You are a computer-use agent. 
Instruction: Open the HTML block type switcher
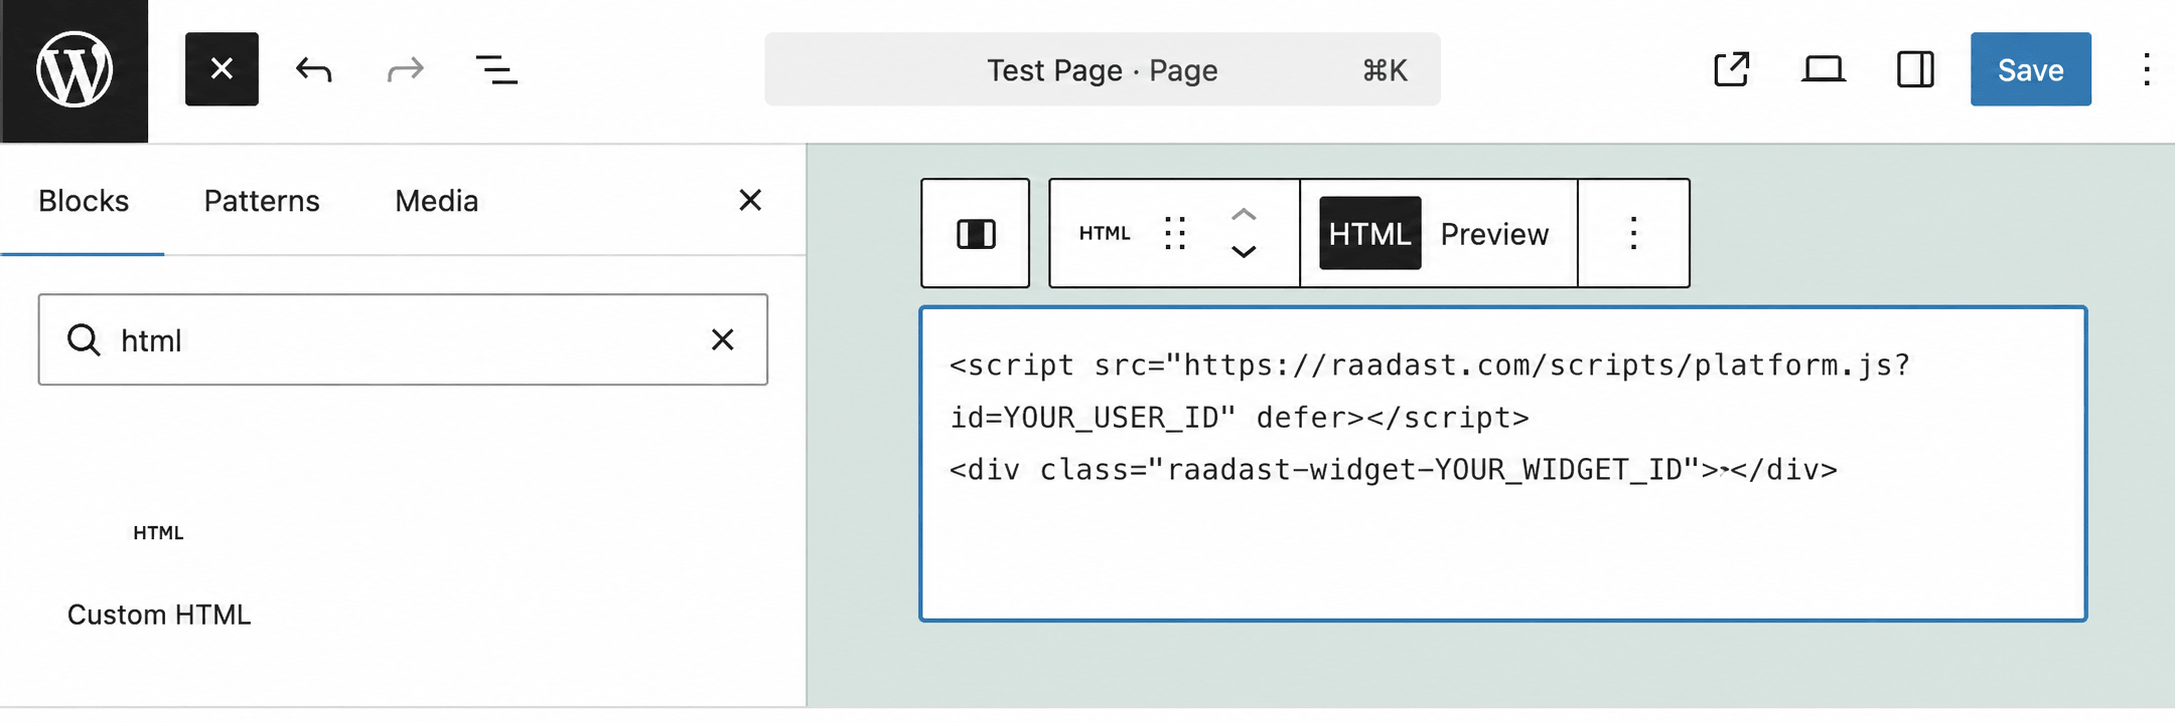tap(1104, 233)
